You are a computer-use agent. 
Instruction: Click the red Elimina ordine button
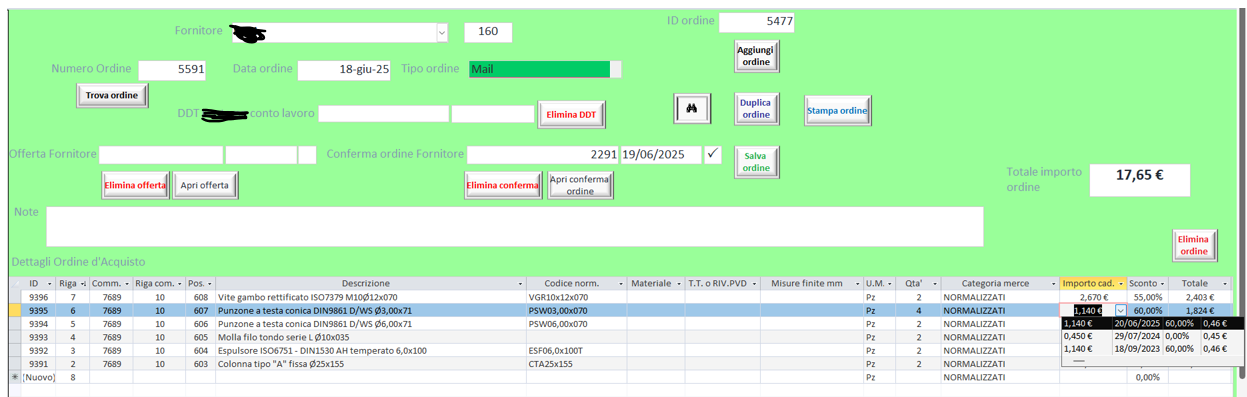1194,245
